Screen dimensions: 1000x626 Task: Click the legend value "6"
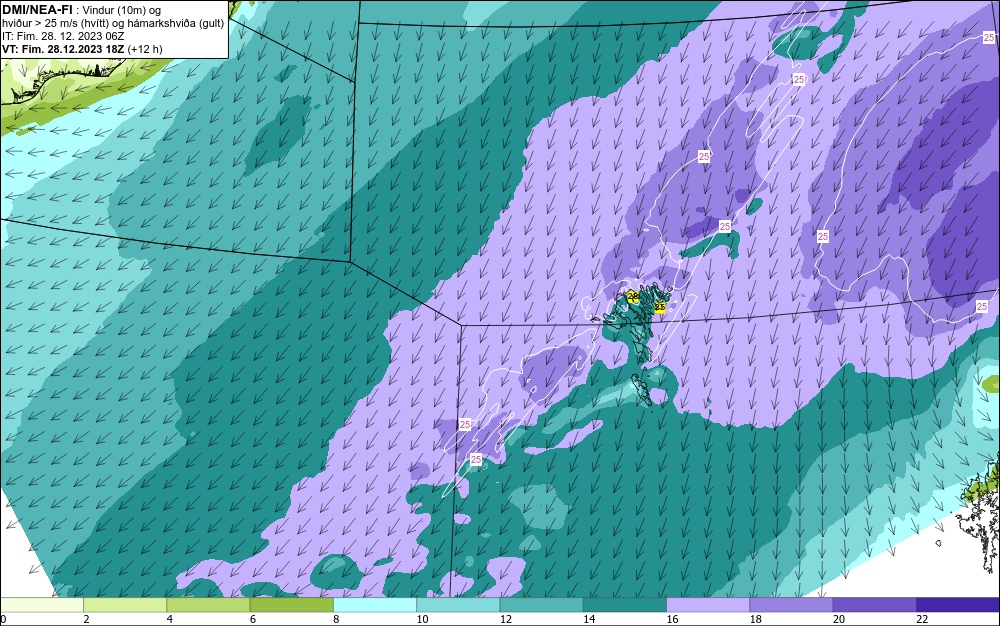tap(253, 619)
